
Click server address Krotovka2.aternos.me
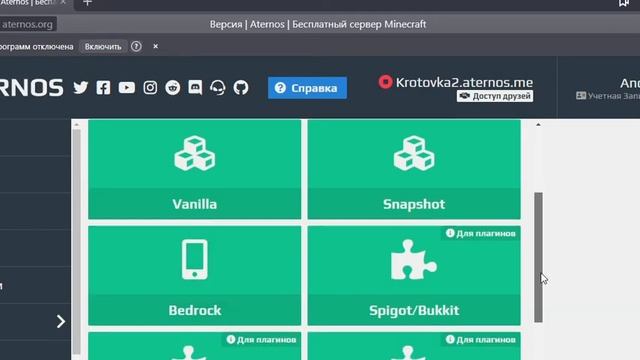tap(464, 82)
